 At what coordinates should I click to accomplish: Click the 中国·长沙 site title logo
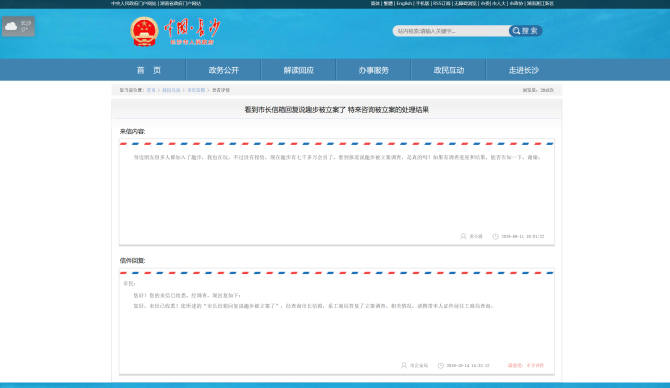[x=192, y=32]
